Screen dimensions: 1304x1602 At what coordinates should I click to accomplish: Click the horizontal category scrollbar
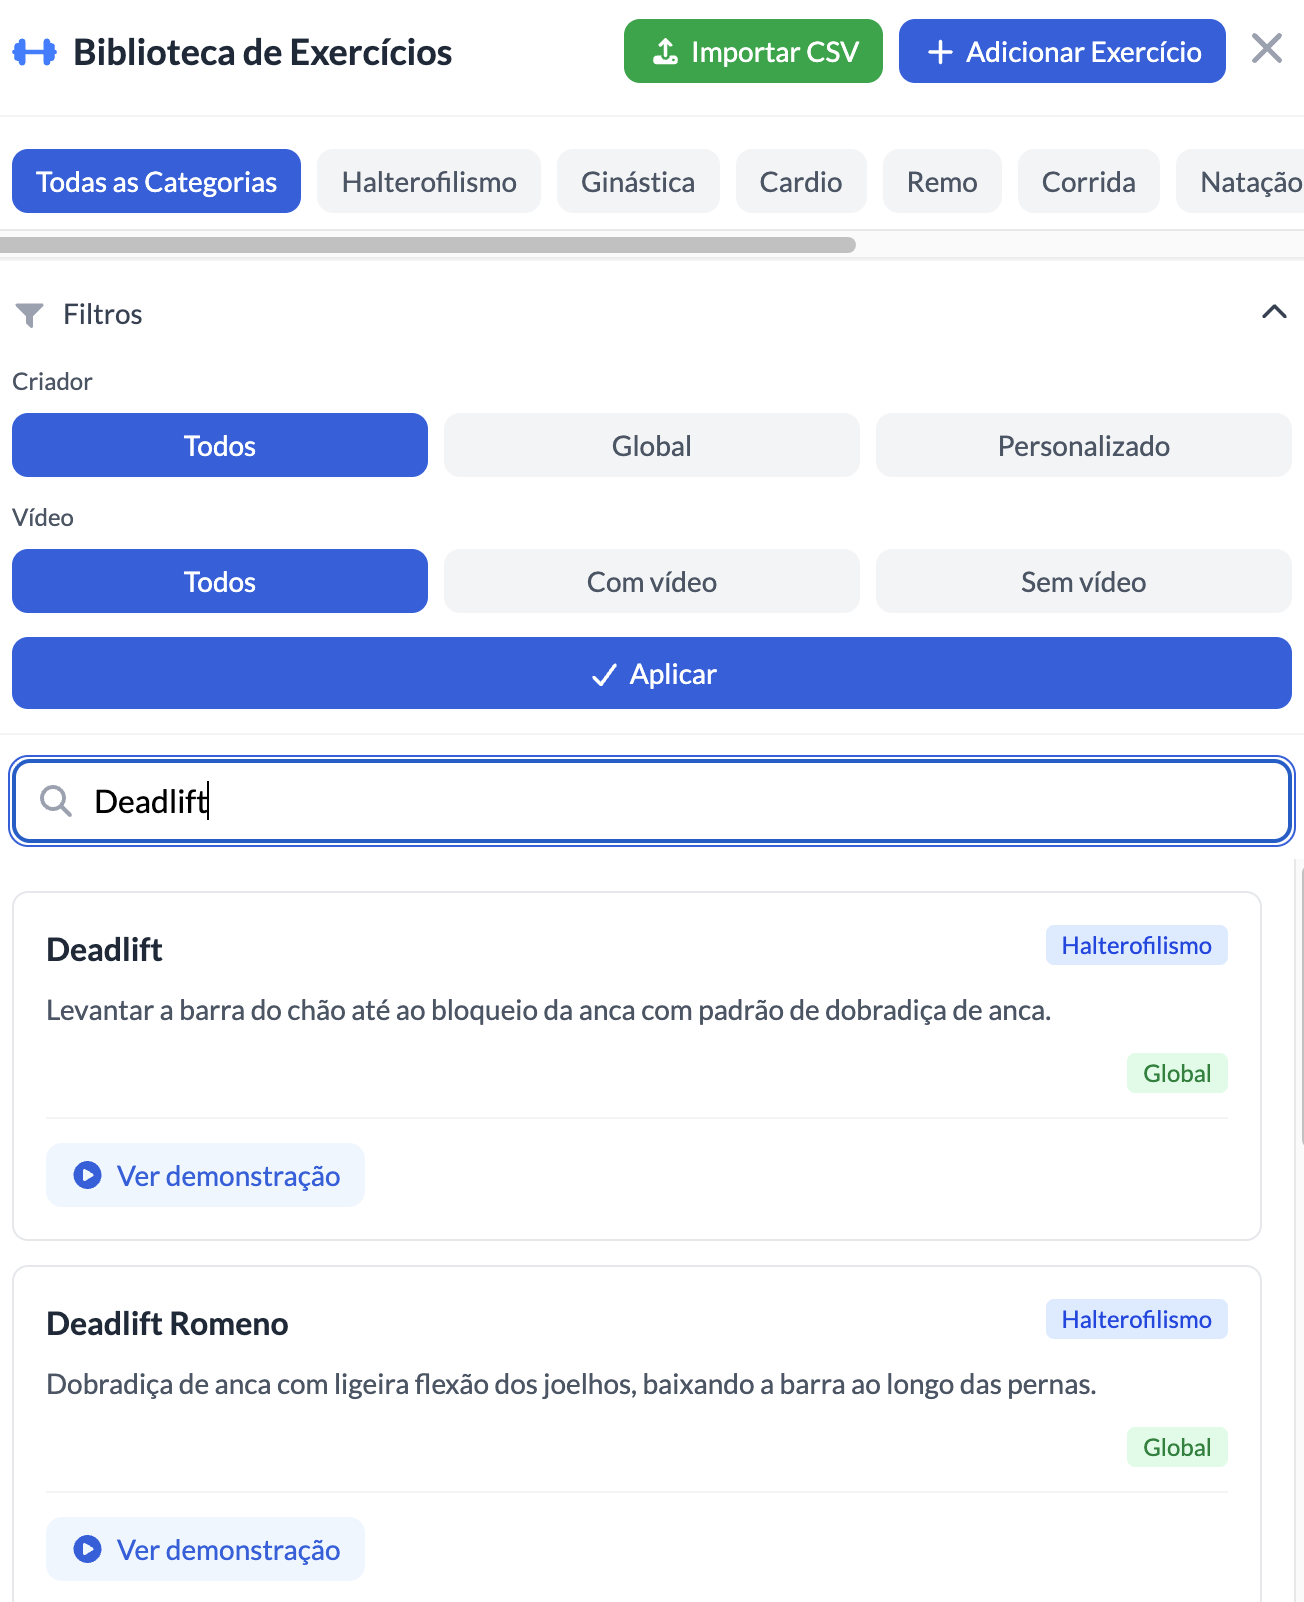[428, 245]
